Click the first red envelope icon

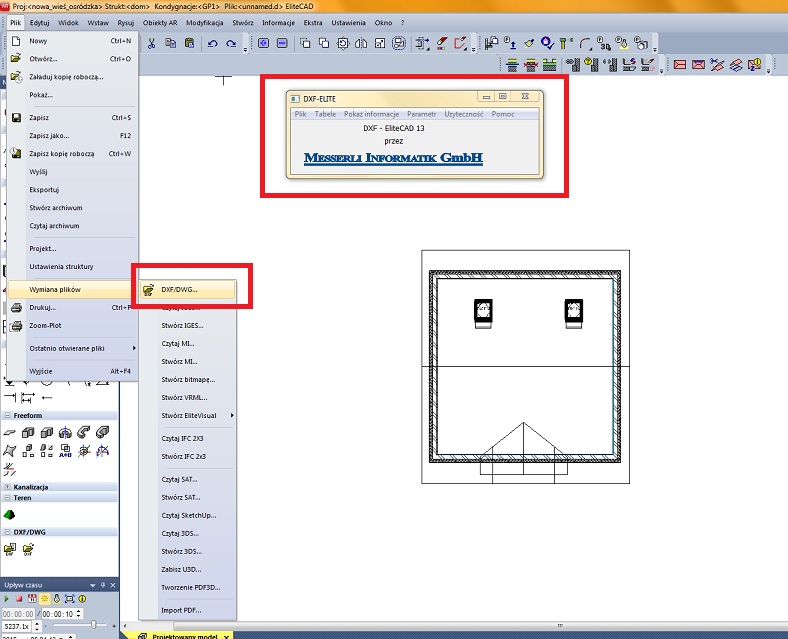tap(679, 64)
